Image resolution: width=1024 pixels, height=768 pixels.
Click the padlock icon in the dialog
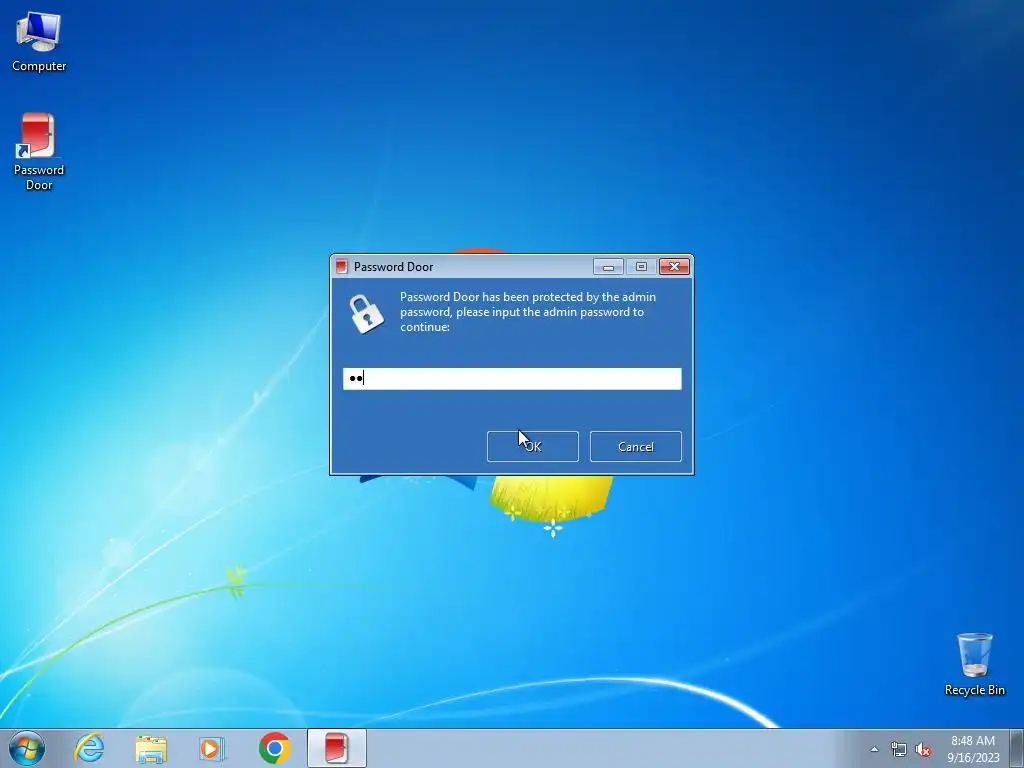point(366,313)
